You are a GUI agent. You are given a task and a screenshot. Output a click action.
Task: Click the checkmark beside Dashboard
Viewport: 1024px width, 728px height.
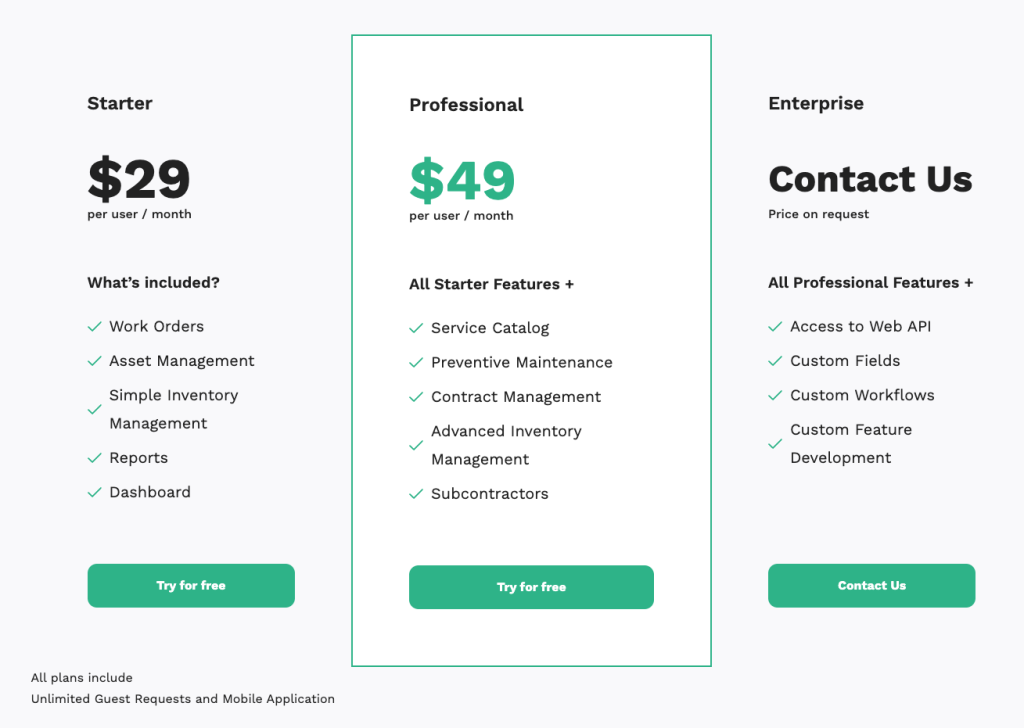pyautogui.click(x=94, y=492)
